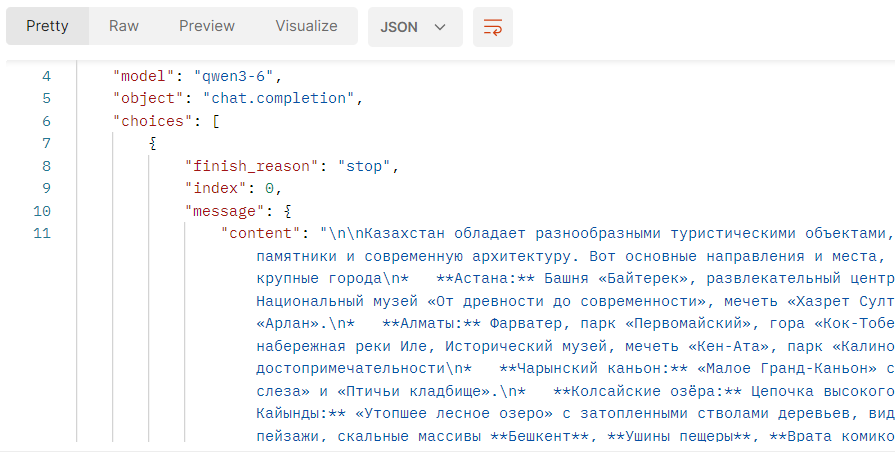The width and height of the screenshot is (895, 460).
Task: Click the "model" key
Action: (x=143, y=76)
